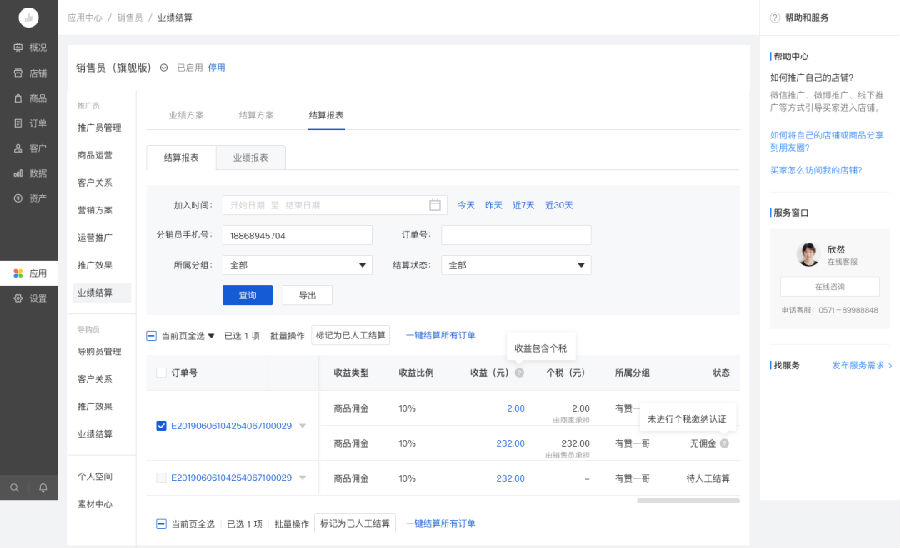
Task: Uncheck the first order row checkbox
Action: [161, 425]
